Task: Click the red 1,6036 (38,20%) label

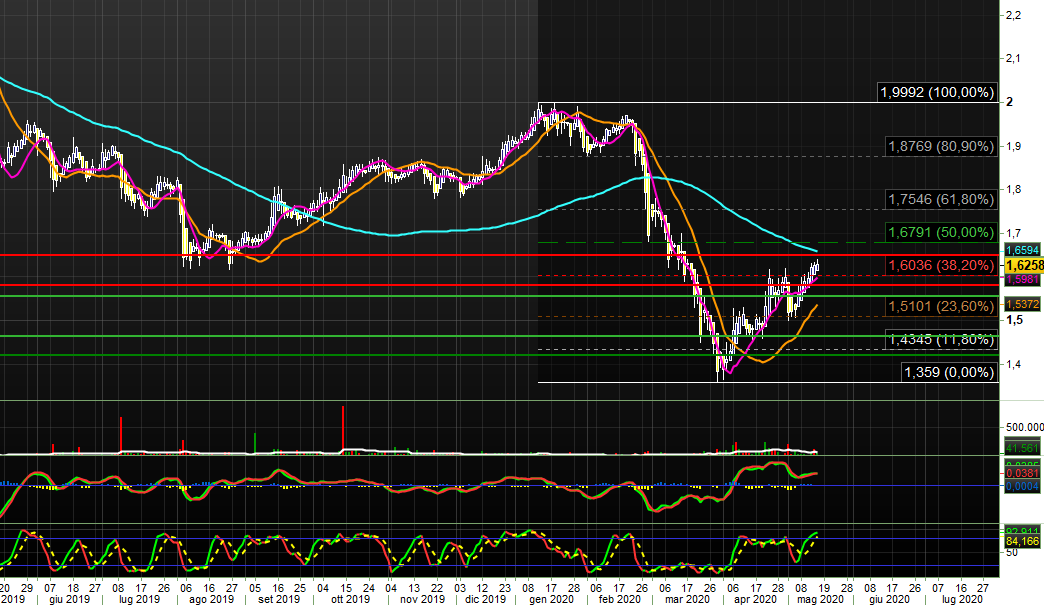Action: pos(941,266)
